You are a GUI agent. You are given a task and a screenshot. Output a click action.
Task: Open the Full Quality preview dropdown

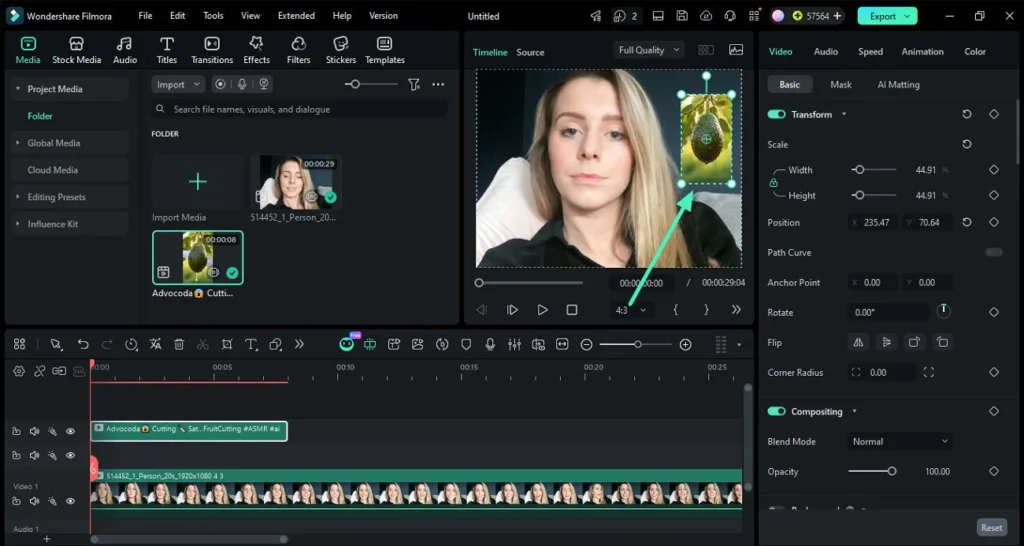pyautogui.click(x=648, y=50)
